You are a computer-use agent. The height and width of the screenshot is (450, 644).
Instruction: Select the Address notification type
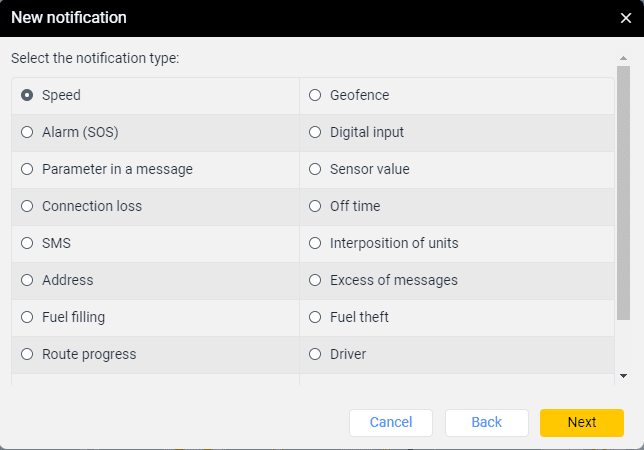[x=27, y=280]
